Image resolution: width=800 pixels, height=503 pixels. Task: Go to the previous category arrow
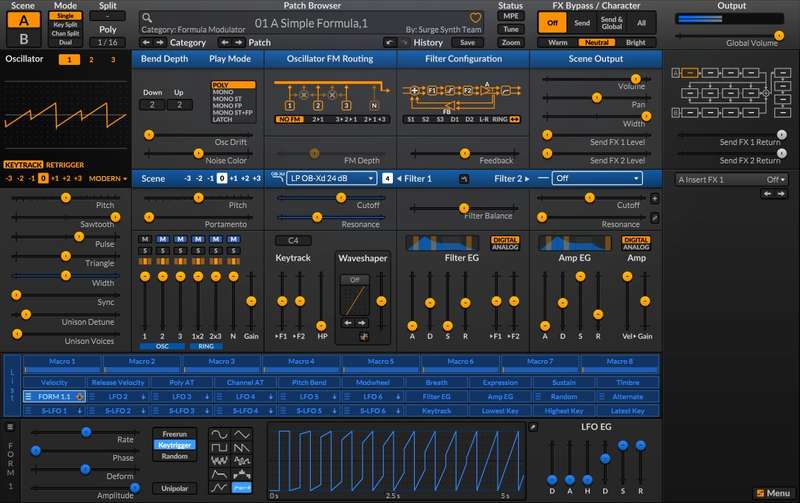point(147,43)
